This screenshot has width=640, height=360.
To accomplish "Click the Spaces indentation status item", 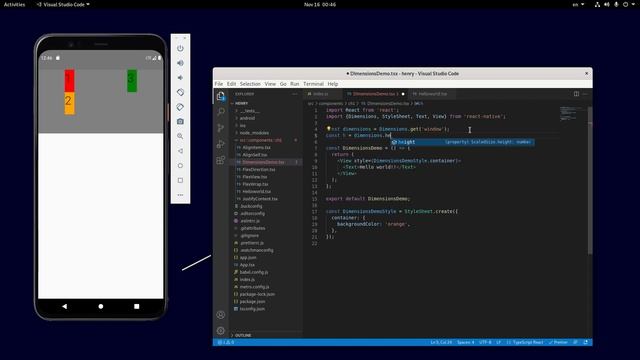I will [x=466, y=342].
